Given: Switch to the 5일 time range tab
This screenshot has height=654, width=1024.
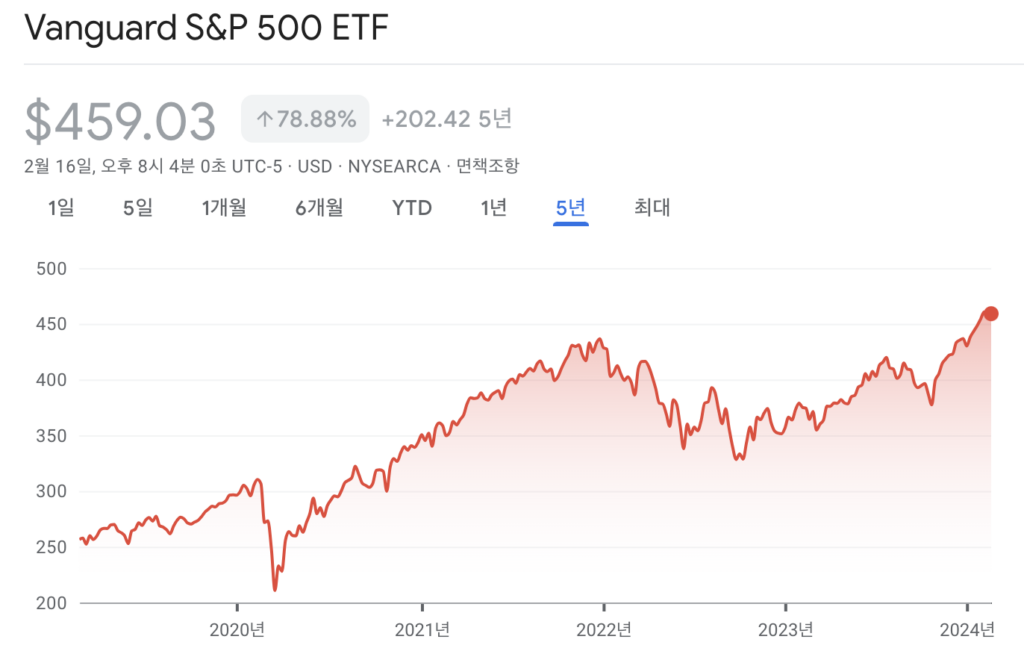Looking at the screenshot, I should 138,208.
